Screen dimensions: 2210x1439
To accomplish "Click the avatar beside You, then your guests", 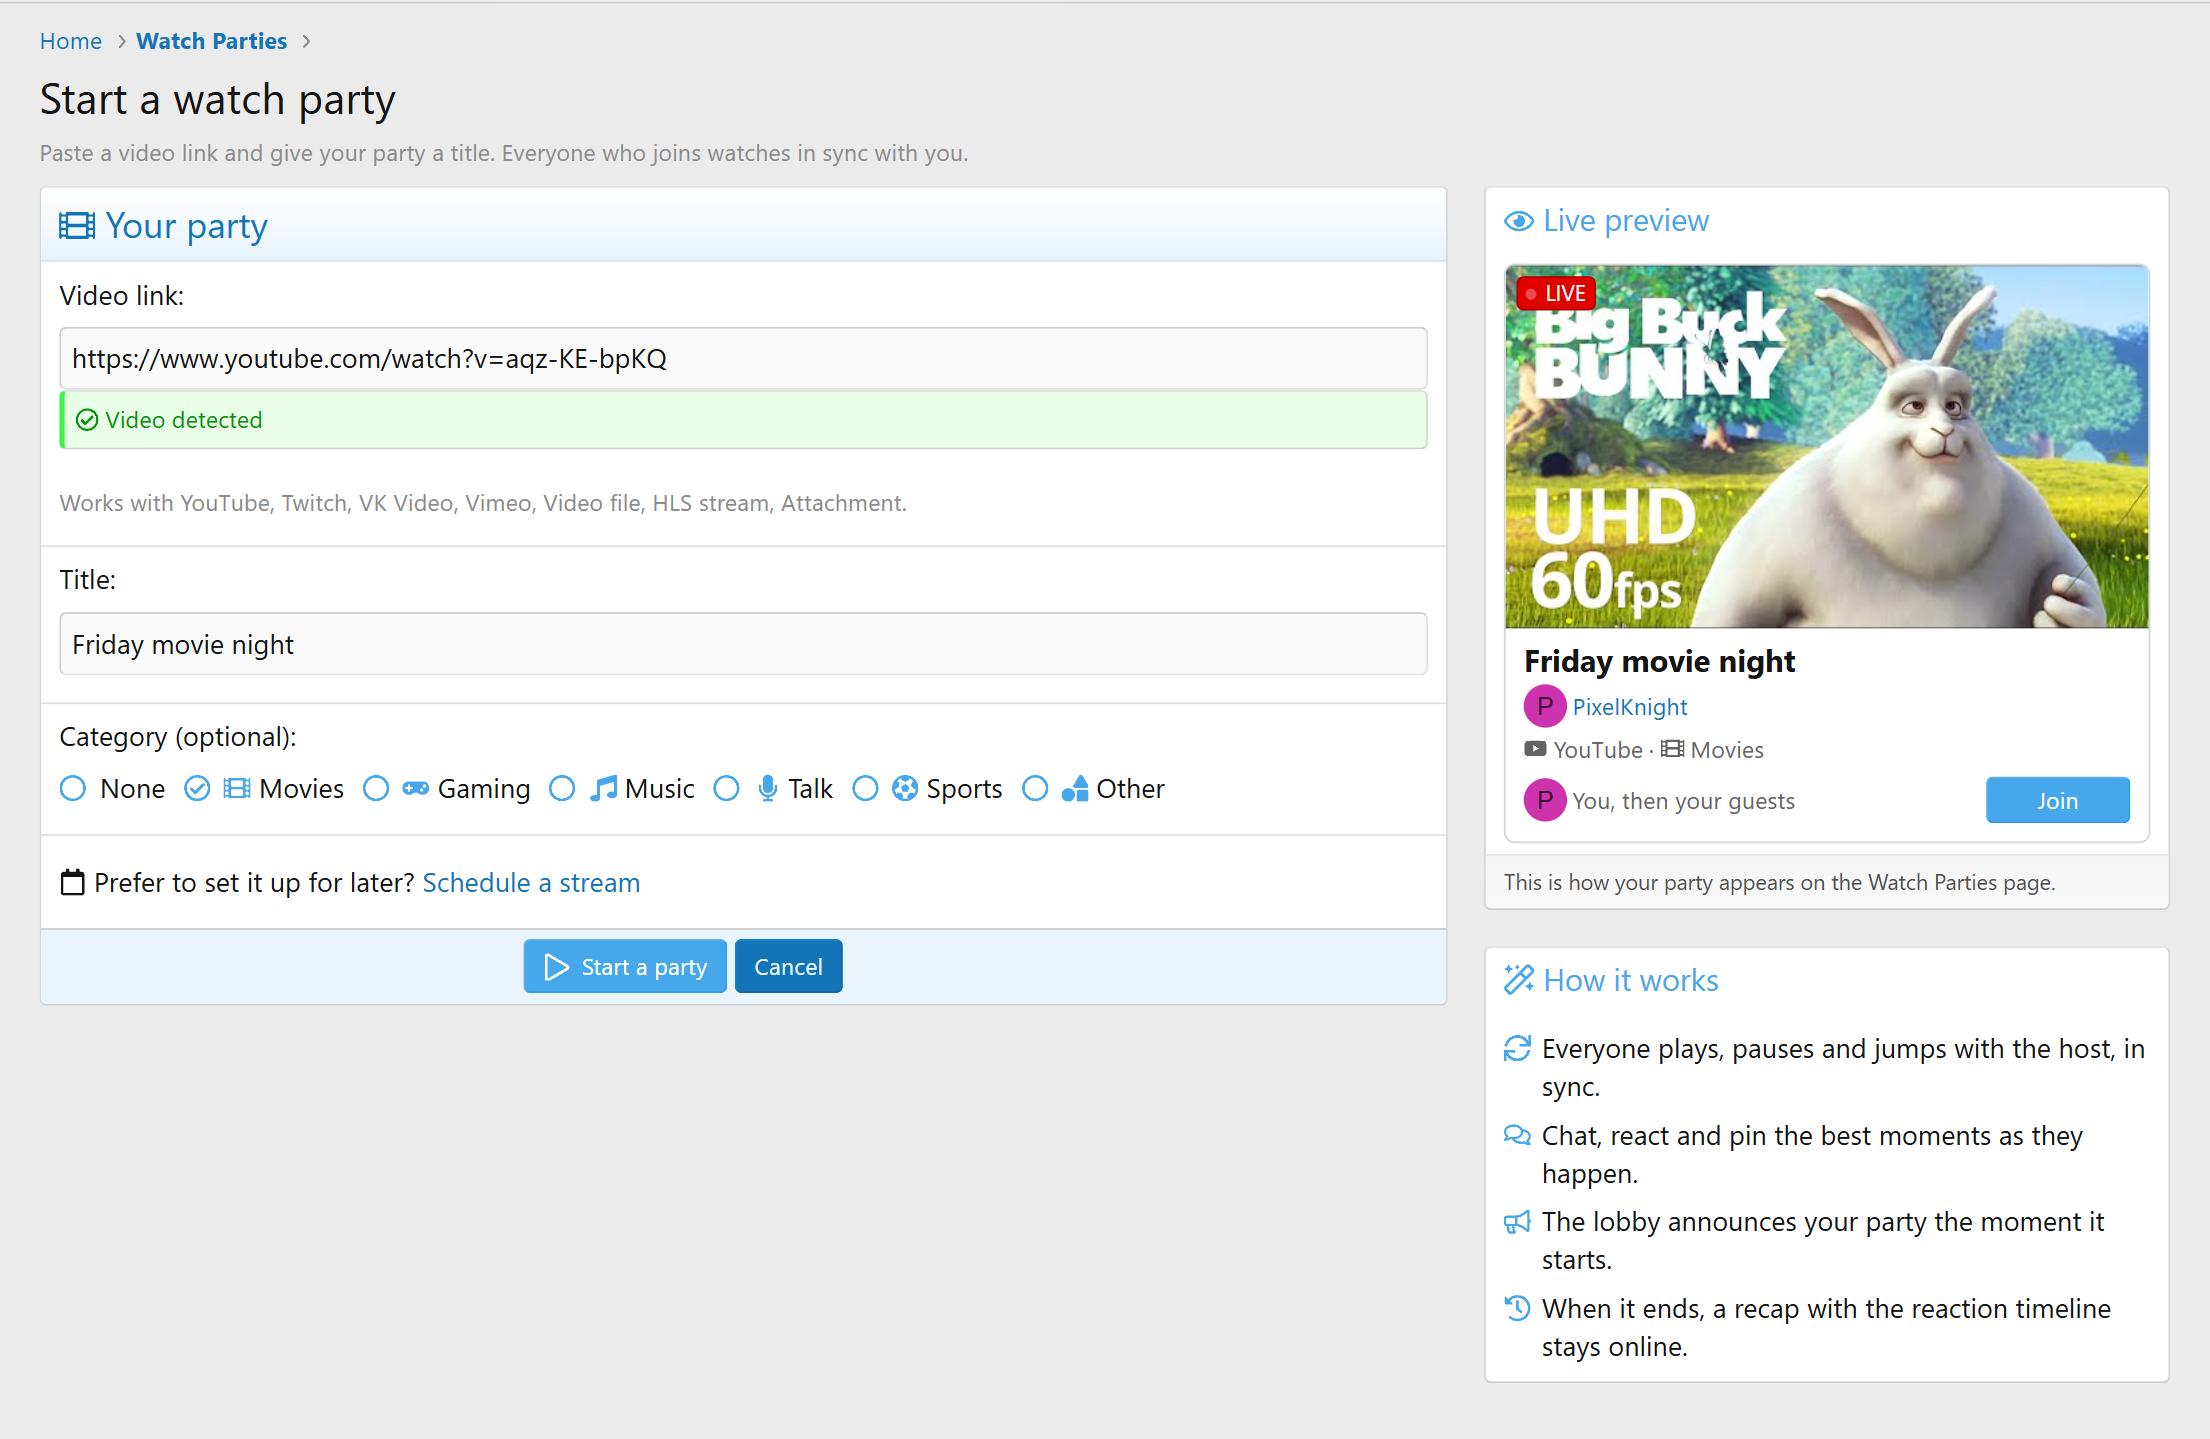I will pyautogui.click(x=1545, y=800).
